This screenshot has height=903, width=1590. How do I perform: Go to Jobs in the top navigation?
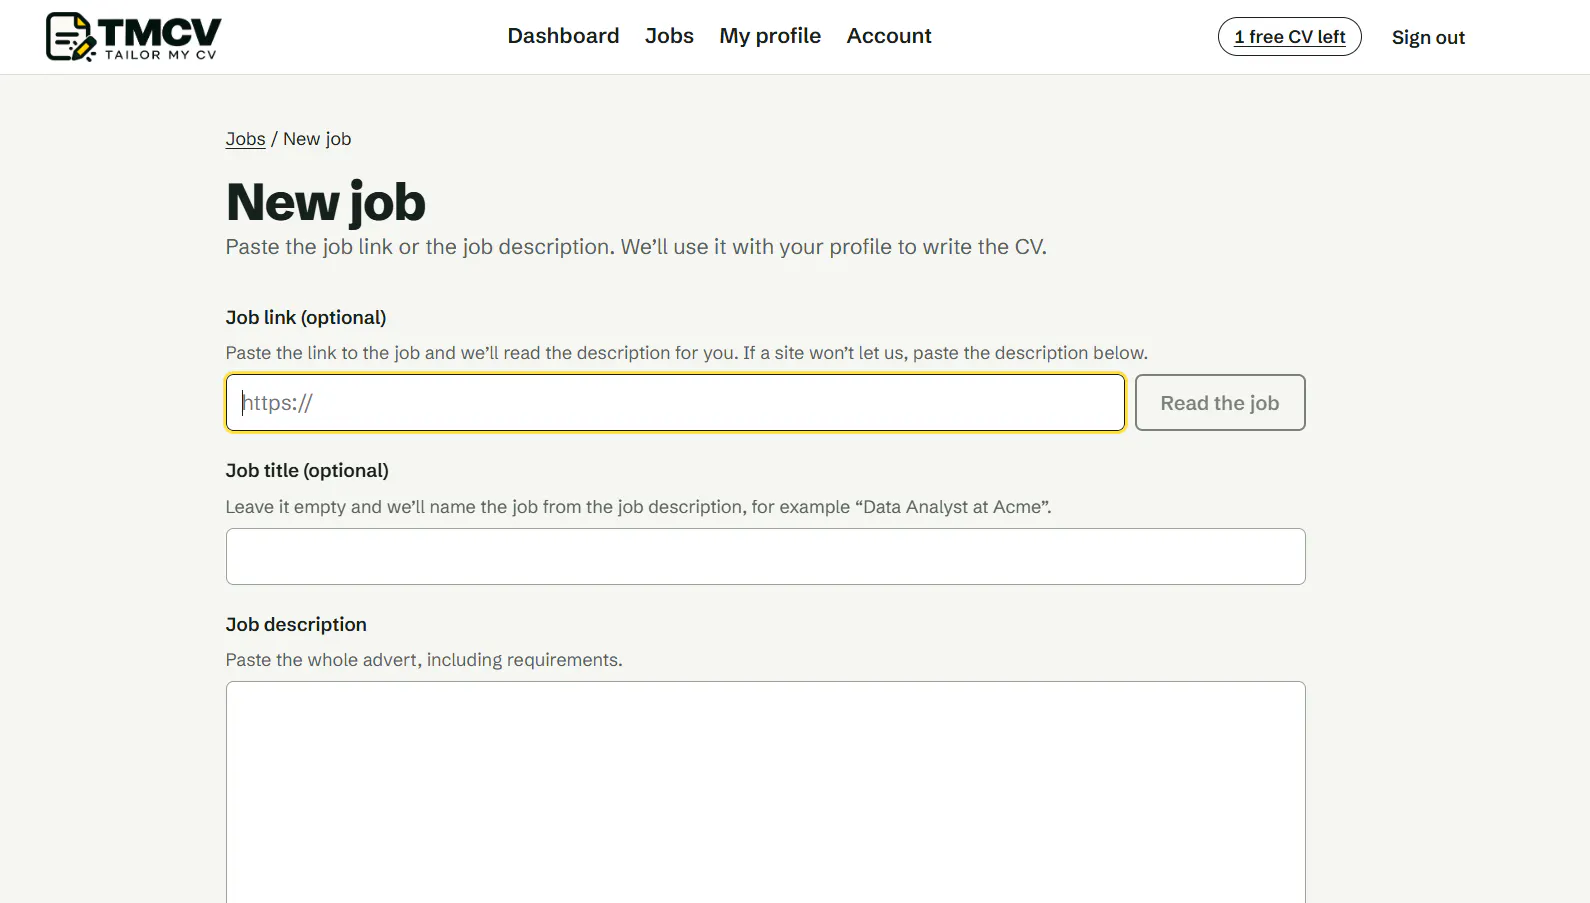[x=669, y=36]
